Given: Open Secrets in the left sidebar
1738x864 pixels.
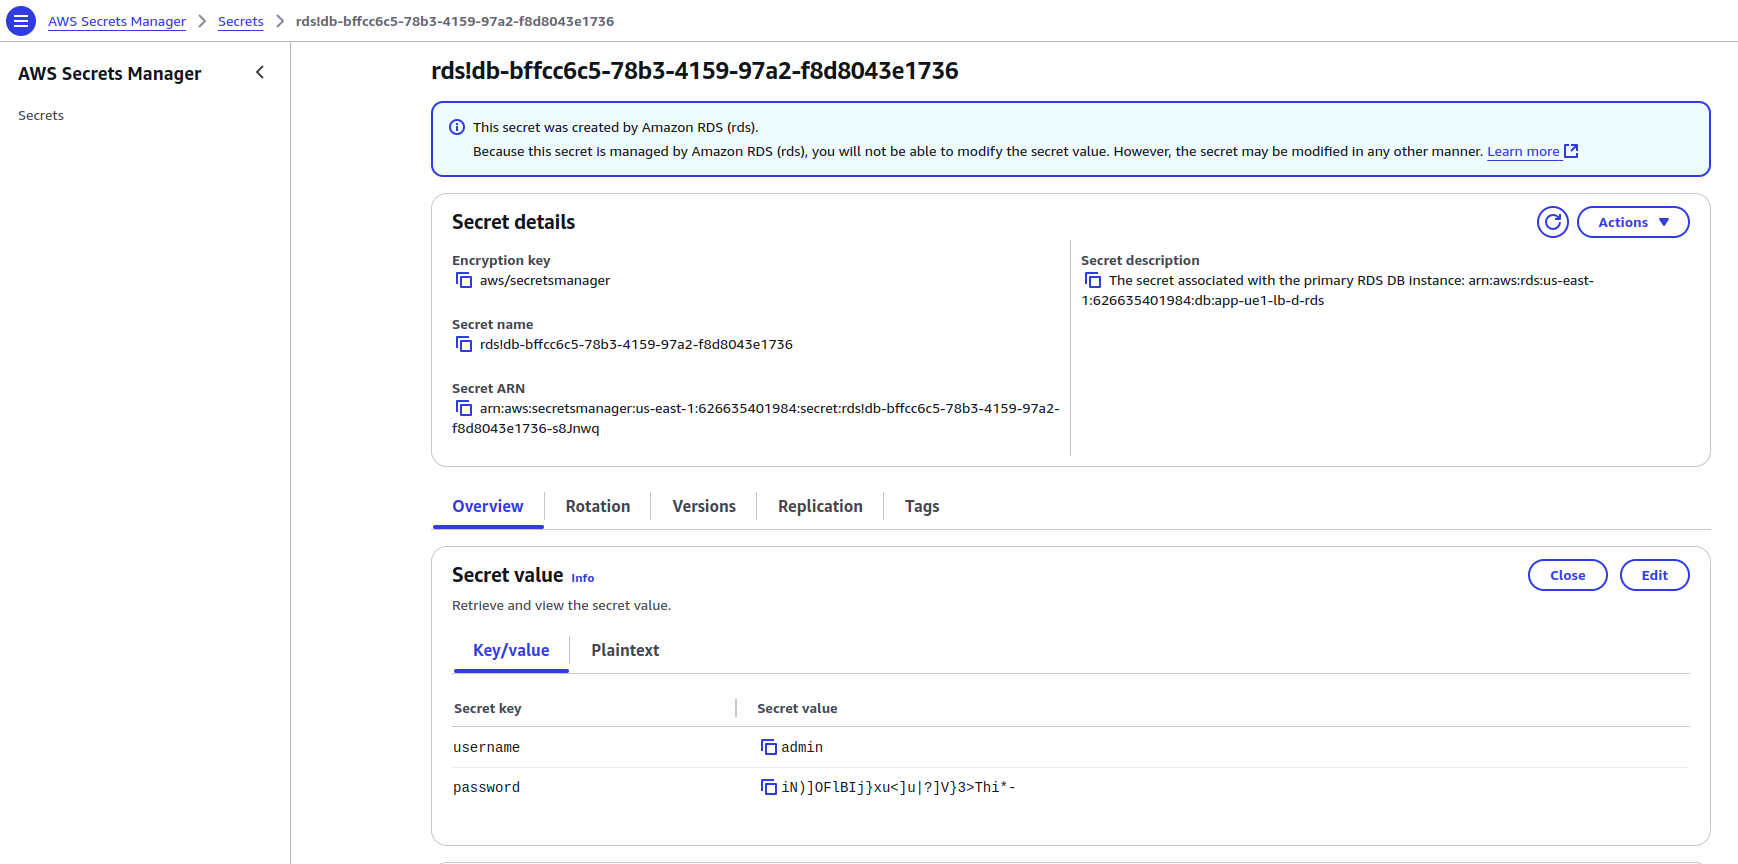Looking at the screenshot, I should [x=41, y=115].
